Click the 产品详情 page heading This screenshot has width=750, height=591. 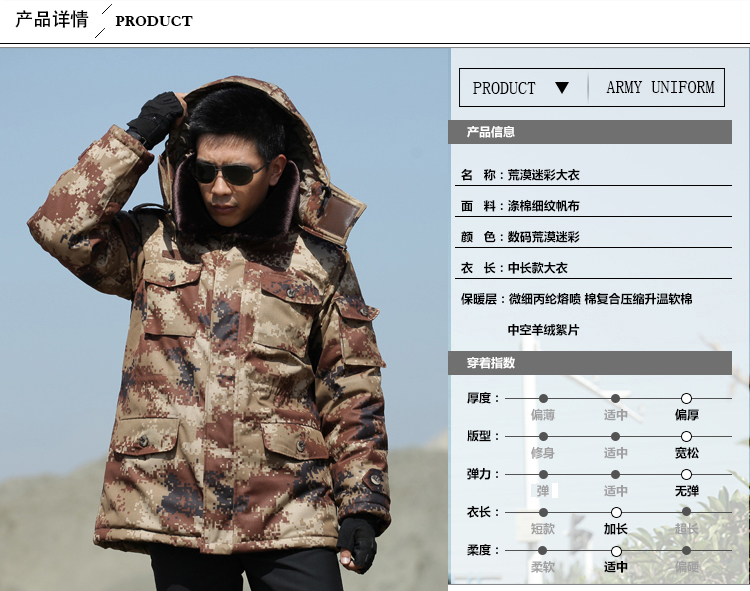coord(52,20)
